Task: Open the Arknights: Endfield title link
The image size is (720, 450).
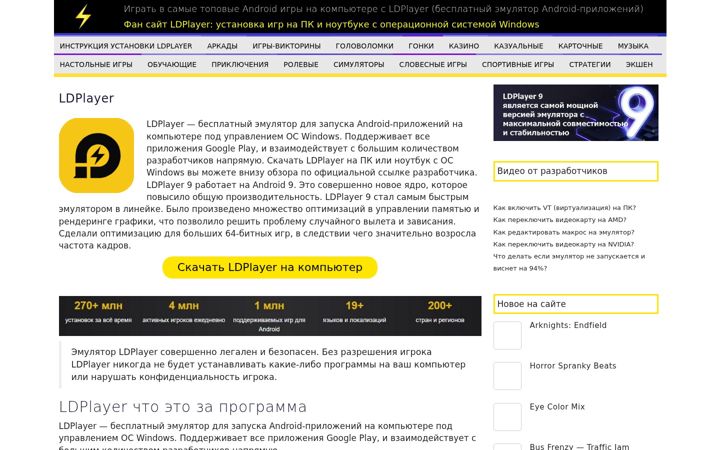Action: 568,325
